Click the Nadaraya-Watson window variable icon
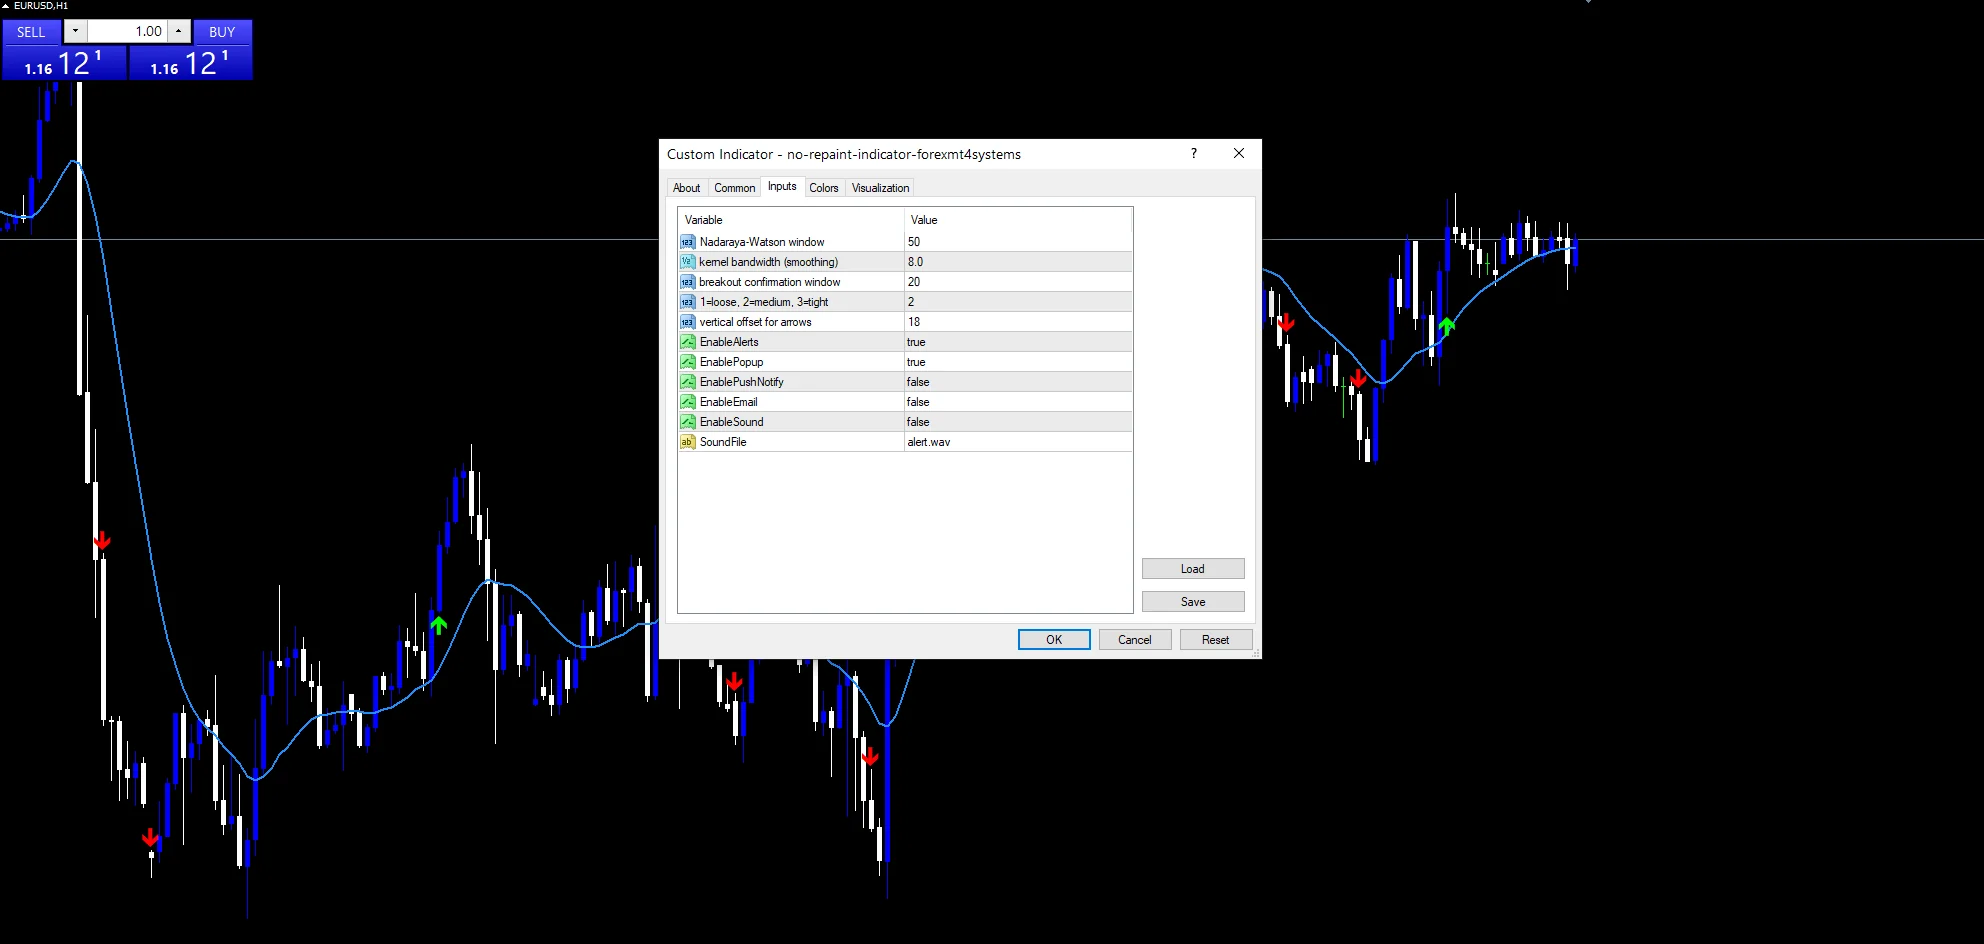The image size is (1984, 944). [687, 242]
